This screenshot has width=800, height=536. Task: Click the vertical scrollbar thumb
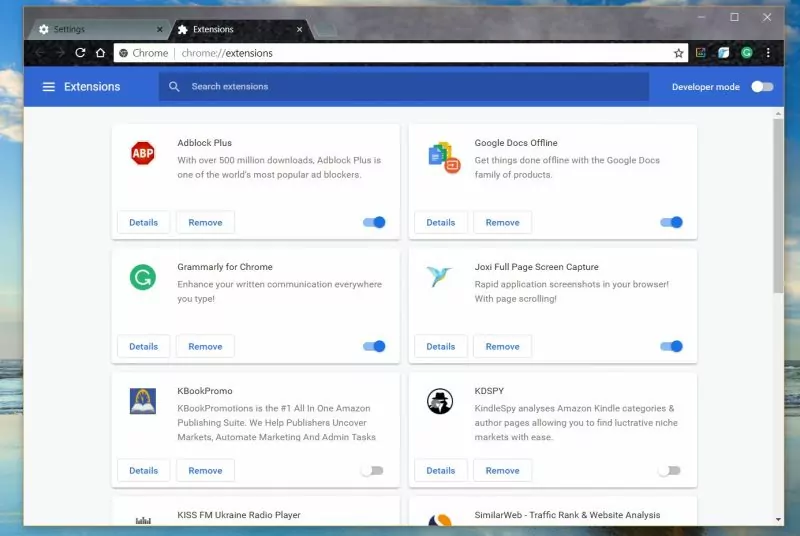tap(778, 206)
